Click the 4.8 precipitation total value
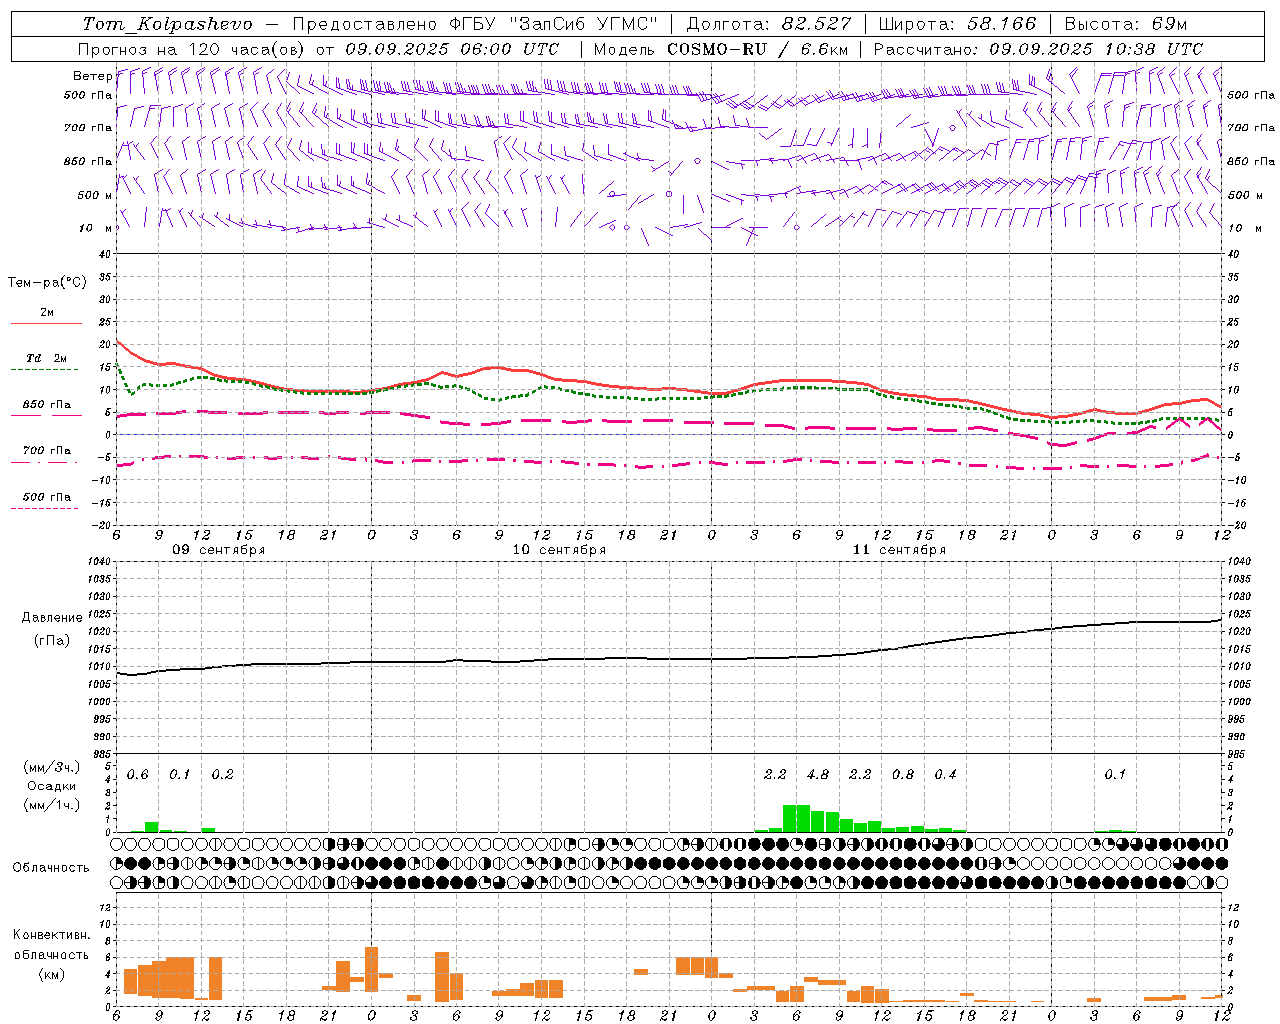 [x=817, y=774]
